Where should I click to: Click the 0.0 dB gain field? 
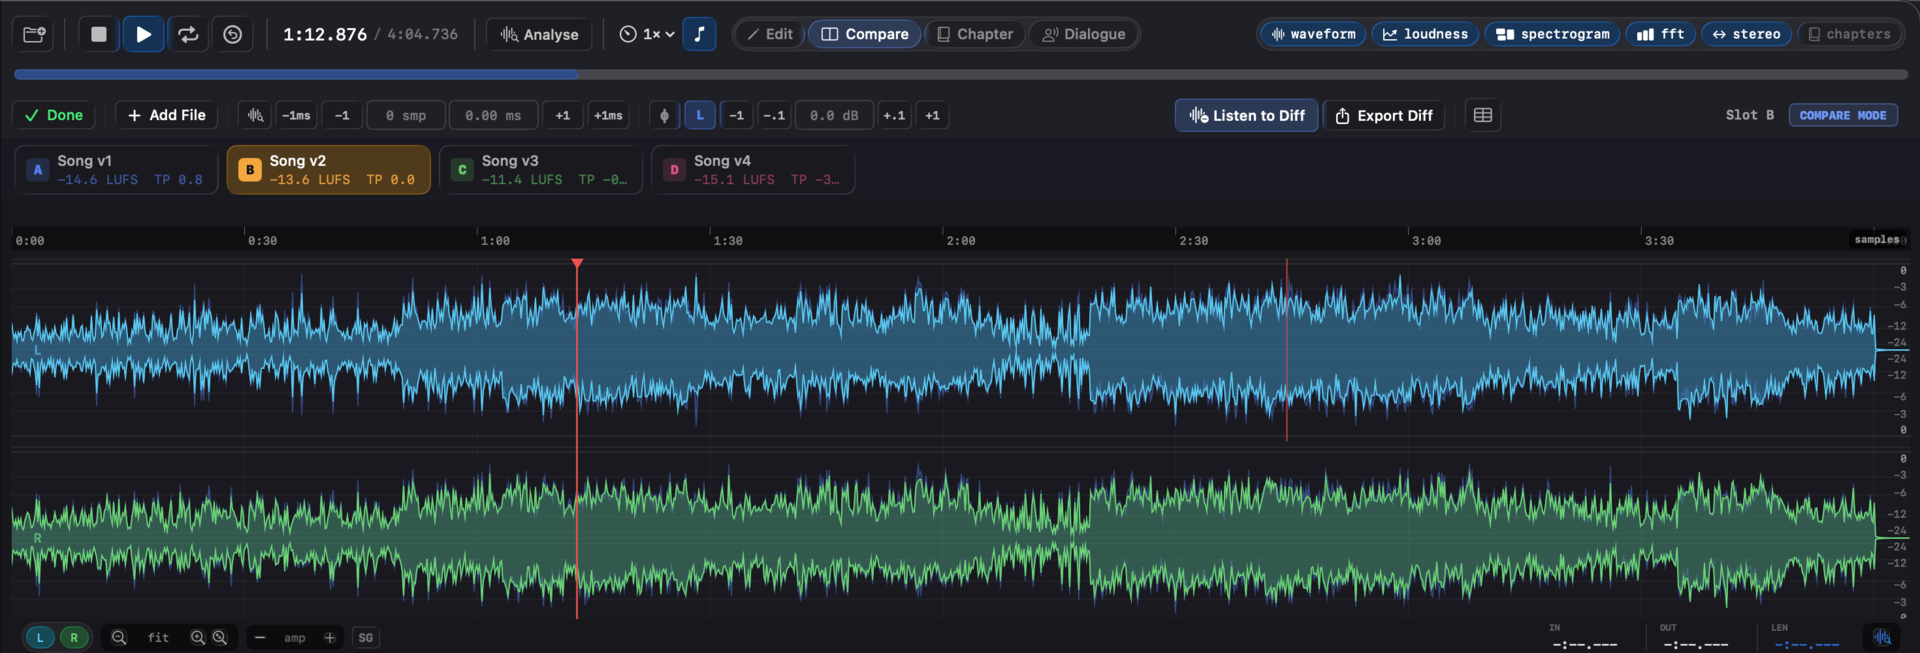(x=834, y=115)
